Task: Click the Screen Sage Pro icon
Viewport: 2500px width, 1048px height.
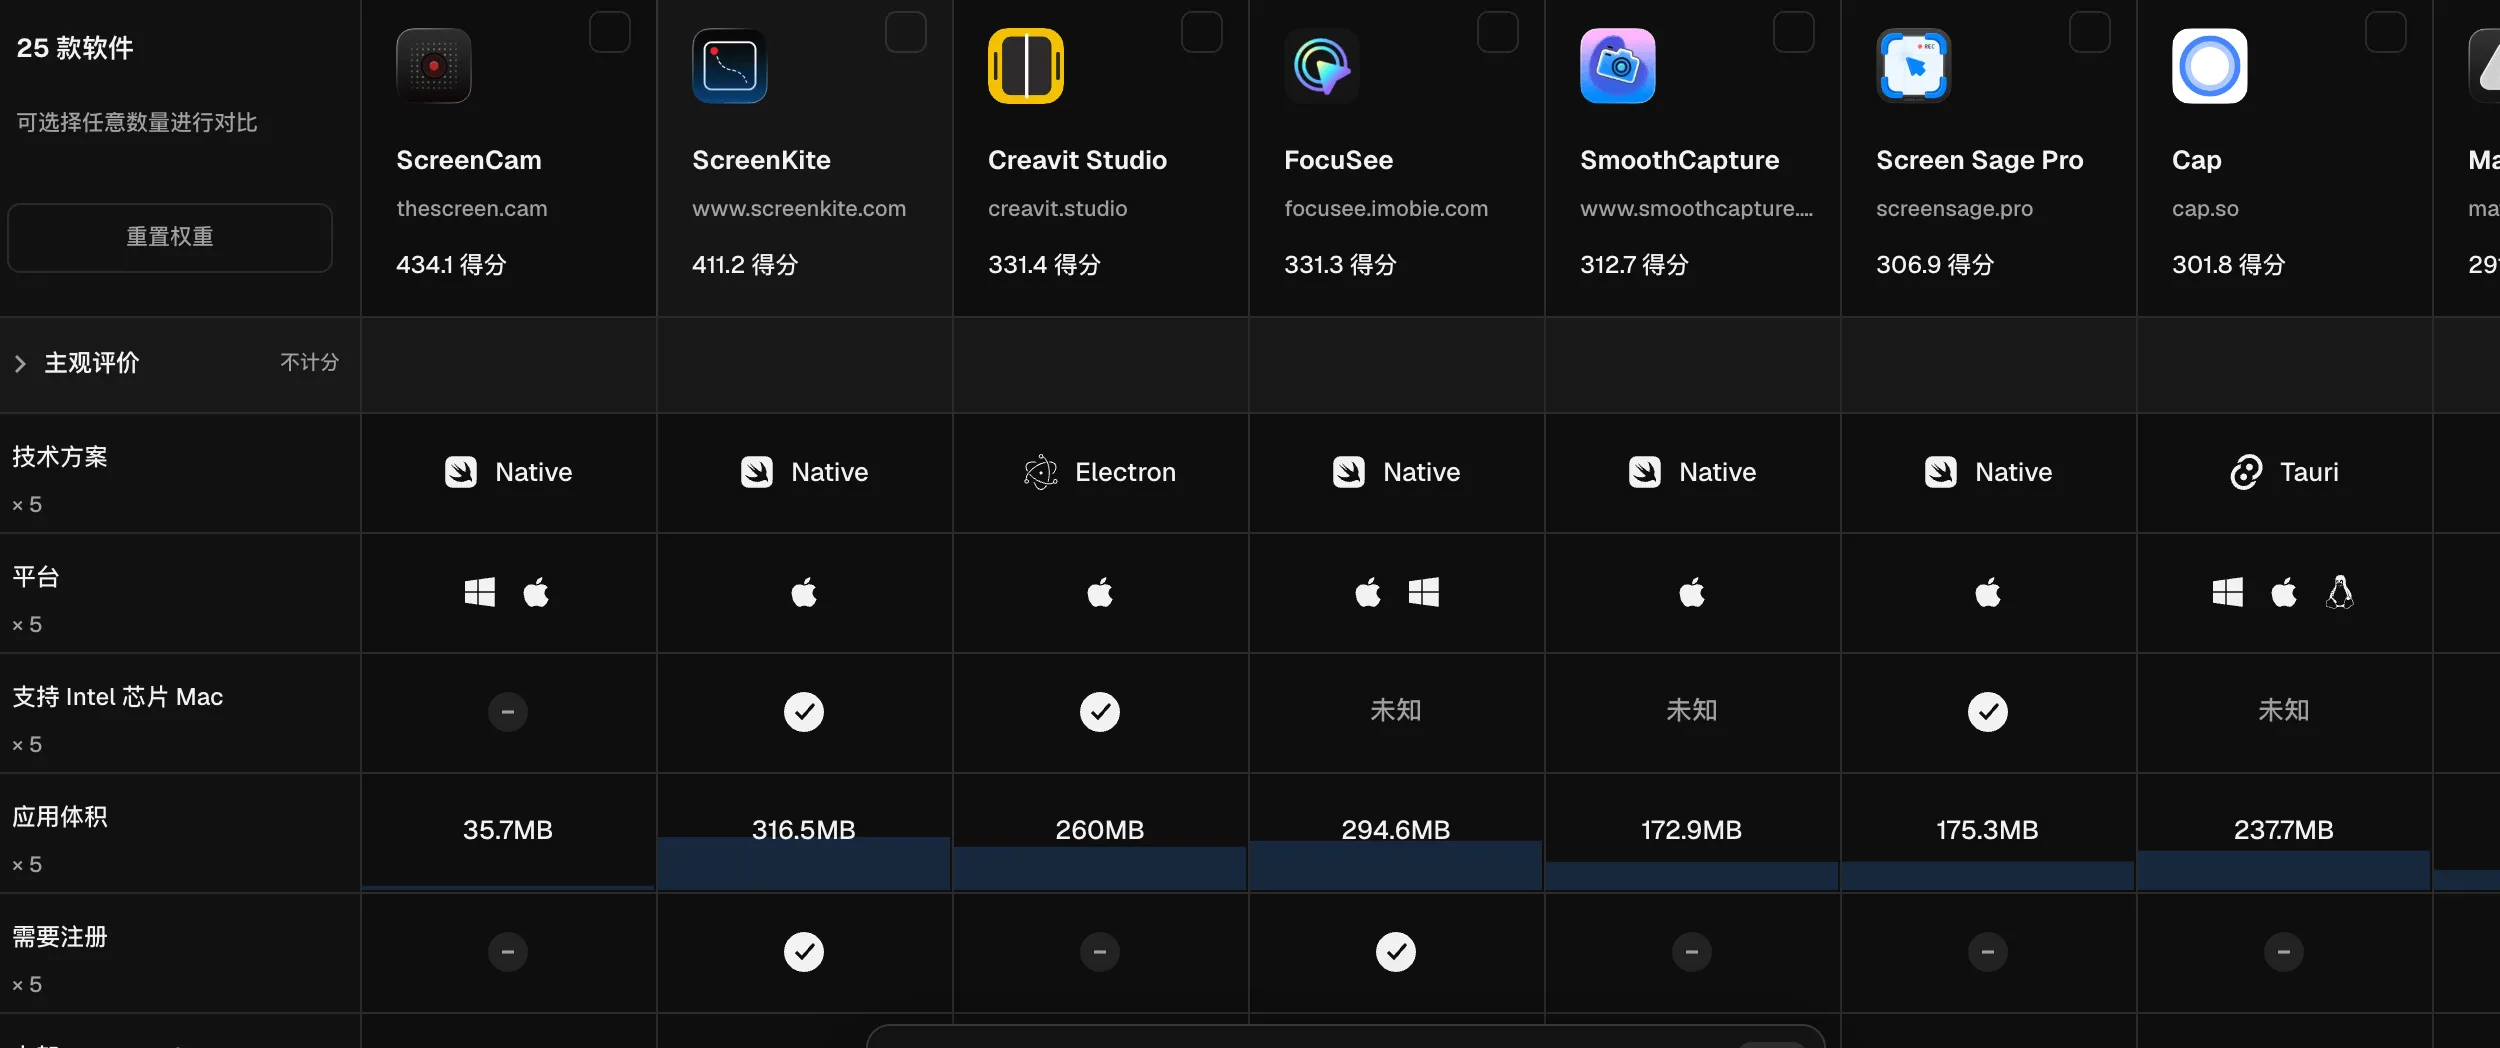Action: [x=1913, y=66]
